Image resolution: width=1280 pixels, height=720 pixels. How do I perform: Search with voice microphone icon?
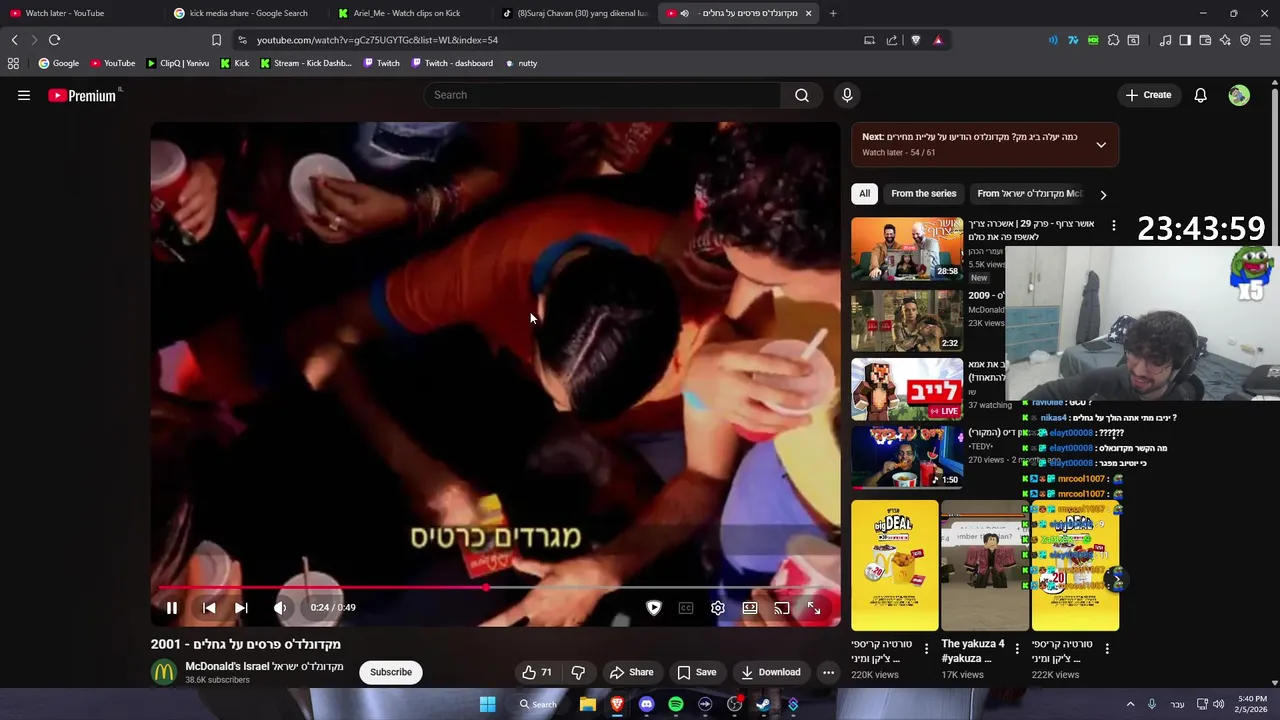(847, 95)
